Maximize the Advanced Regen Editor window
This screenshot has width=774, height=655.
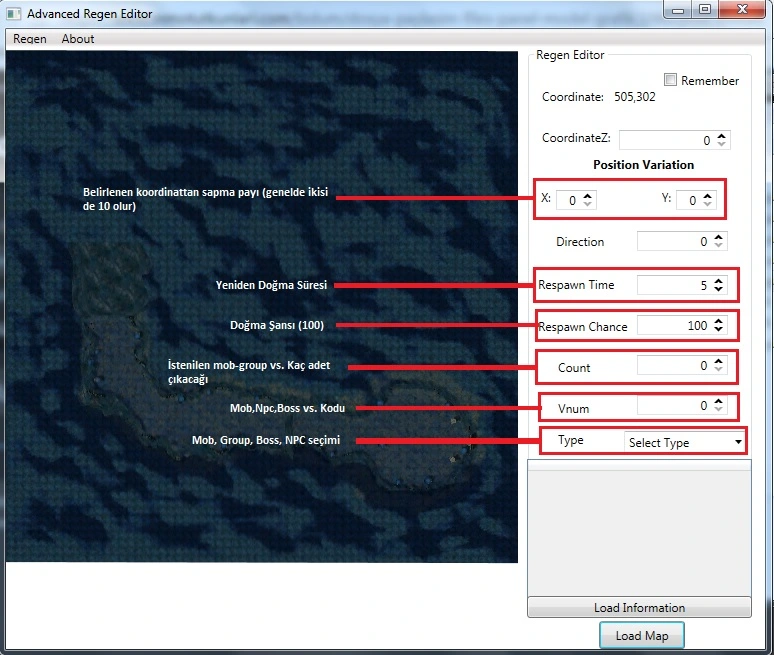point(705,10)
